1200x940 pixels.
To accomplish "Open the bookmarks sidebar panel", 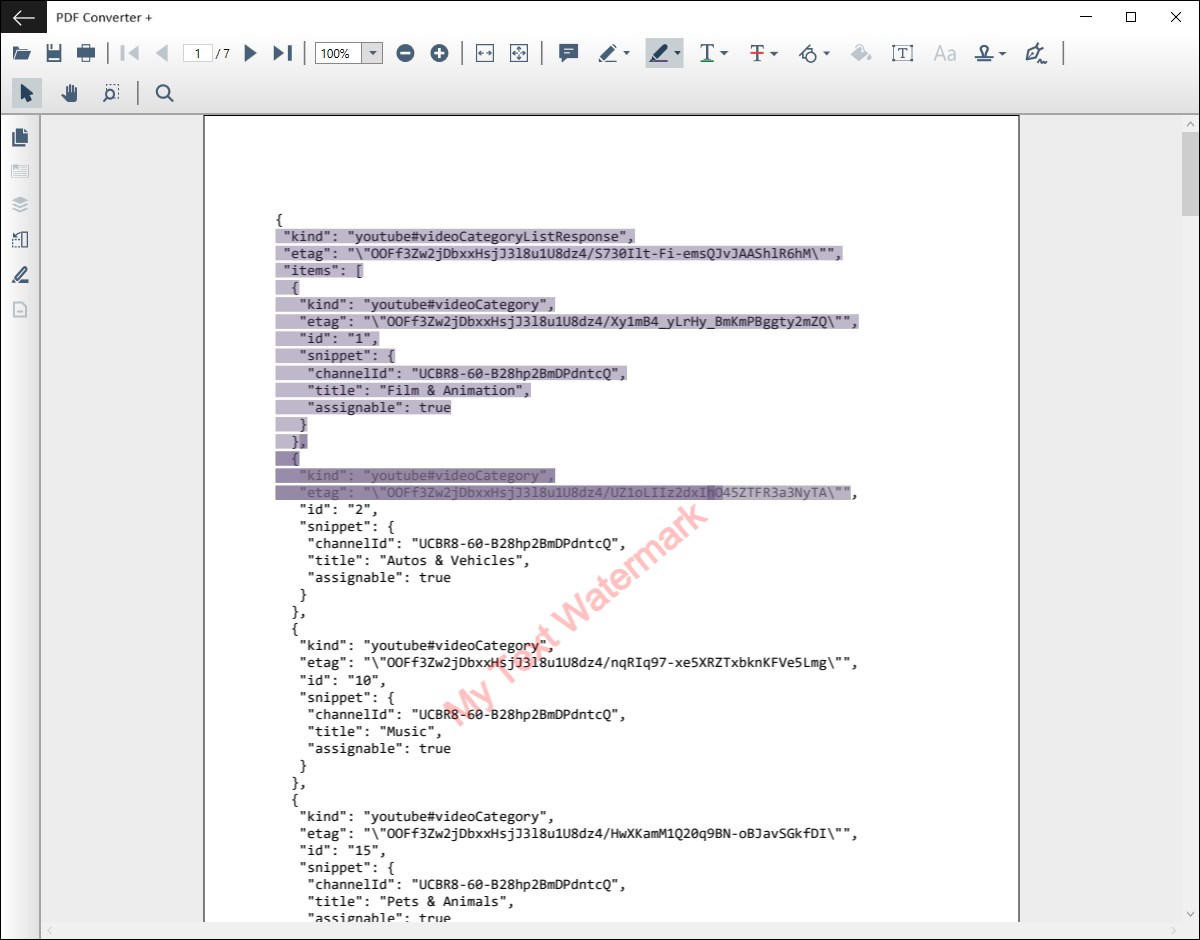I will coord(20,171).
